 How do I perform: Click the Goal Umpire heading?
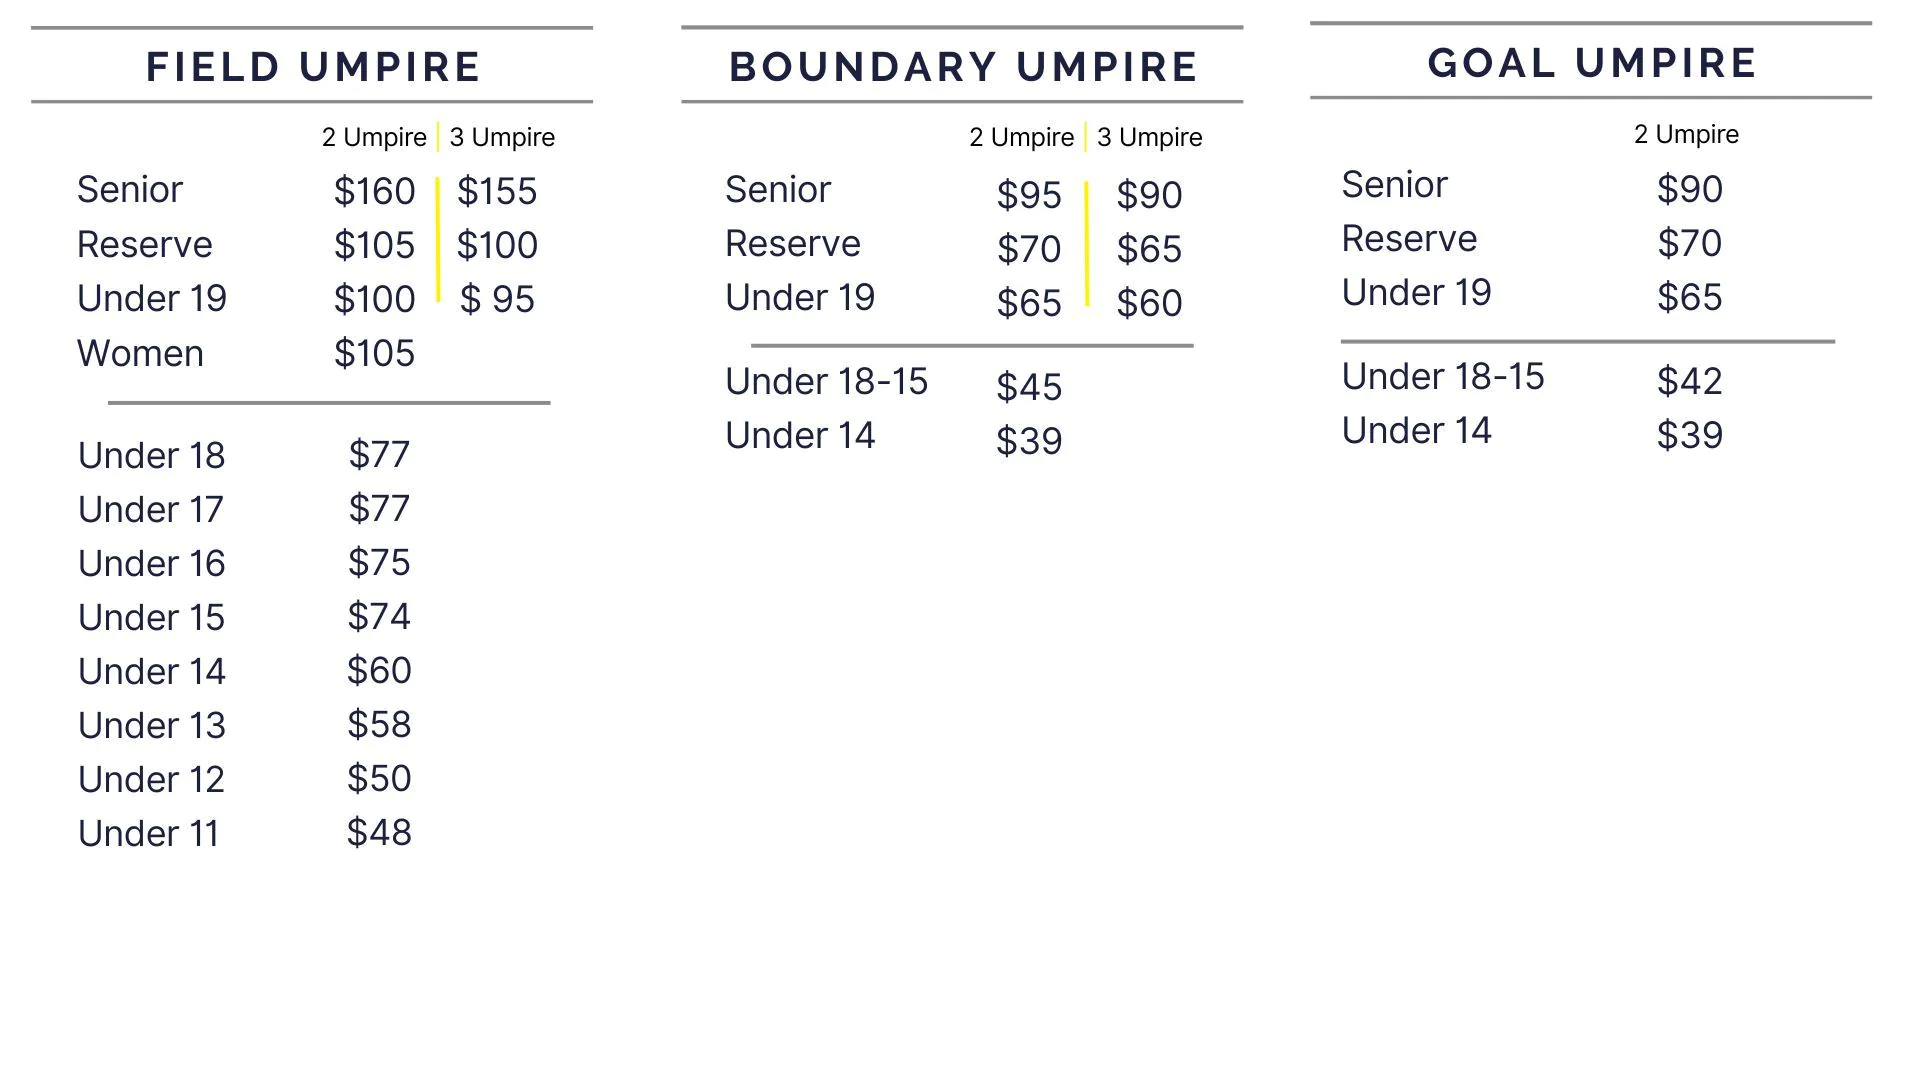click(x=1592, y=63)
